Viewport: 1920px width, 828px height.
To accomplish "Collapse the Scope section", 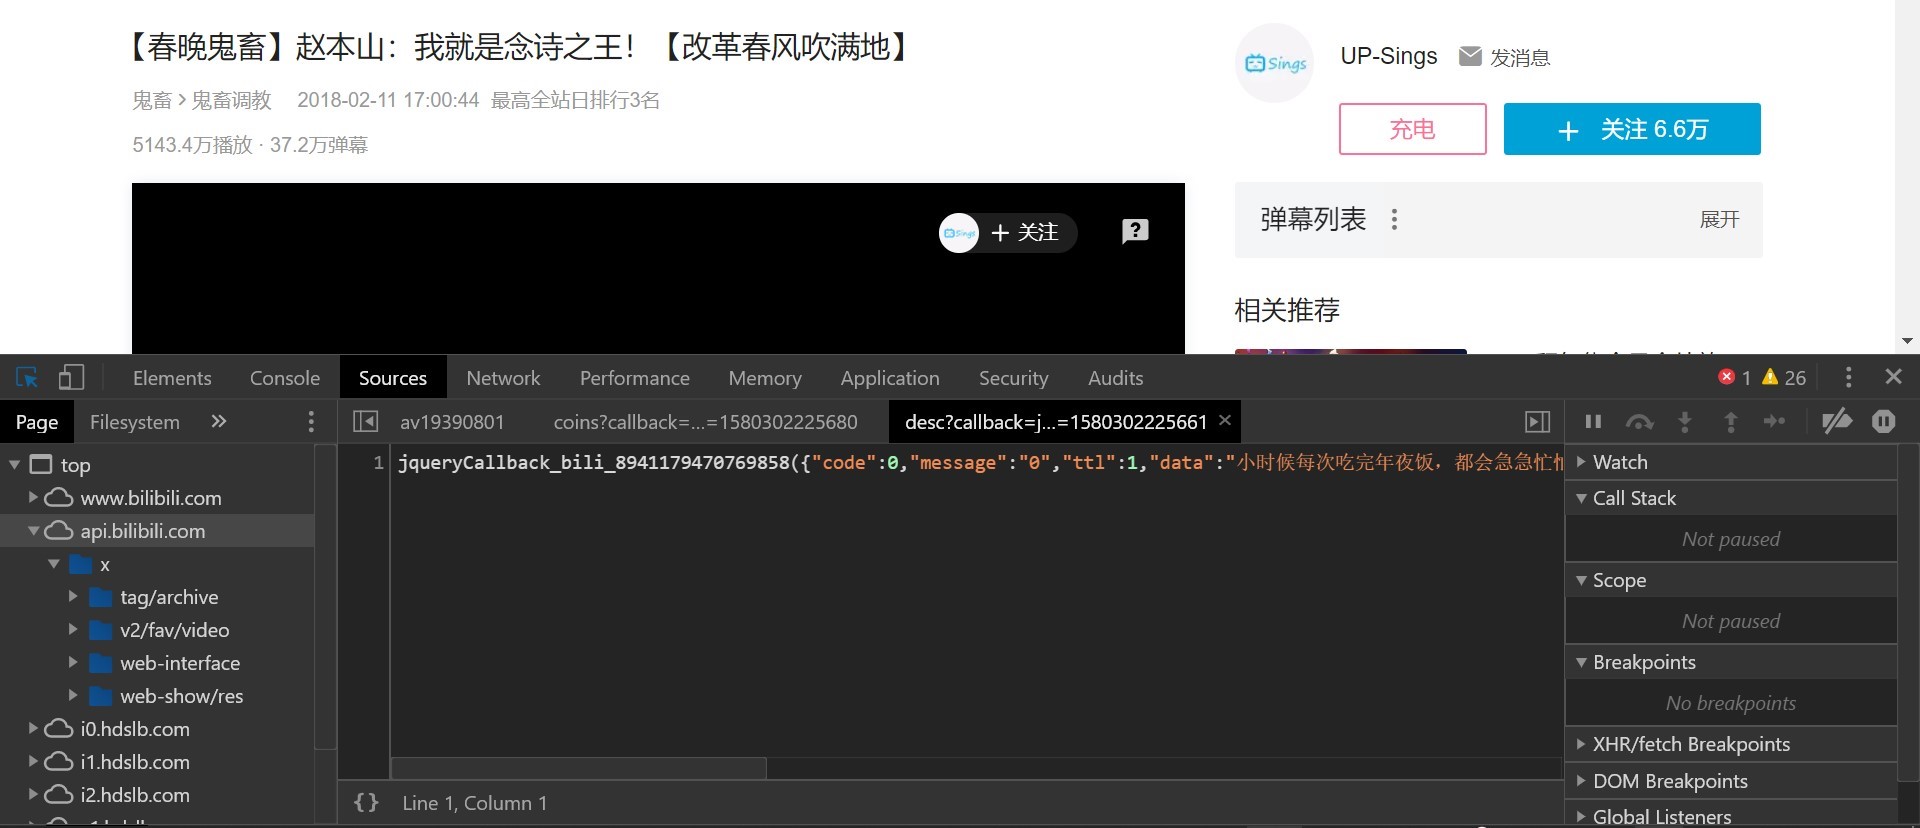I will [1581, 580].
